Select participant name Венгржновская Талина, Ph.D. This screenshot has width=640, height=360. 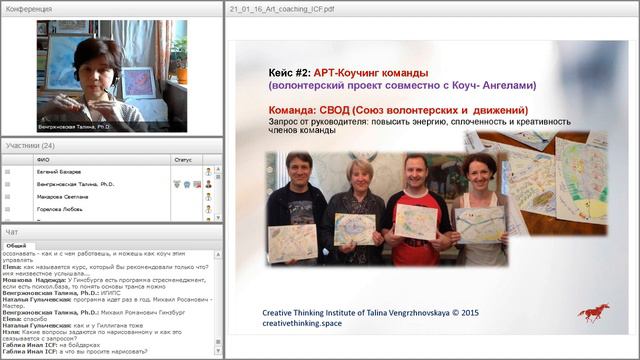(76, 184)
